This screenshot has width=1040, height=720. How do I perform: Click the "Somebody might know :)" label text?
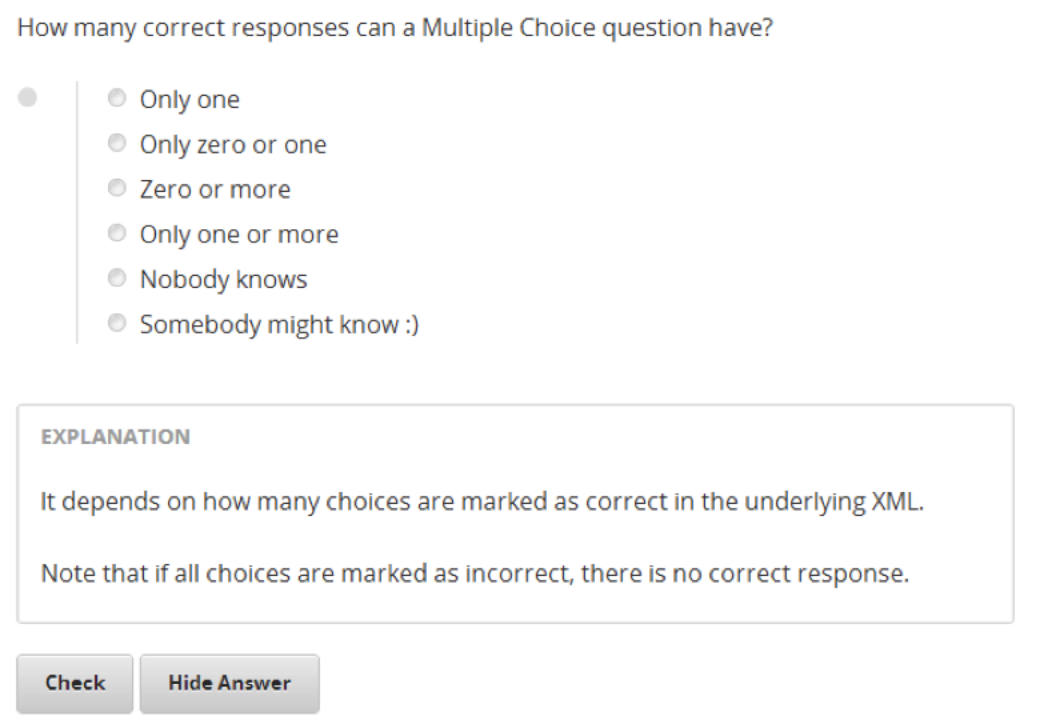(279, 325)
